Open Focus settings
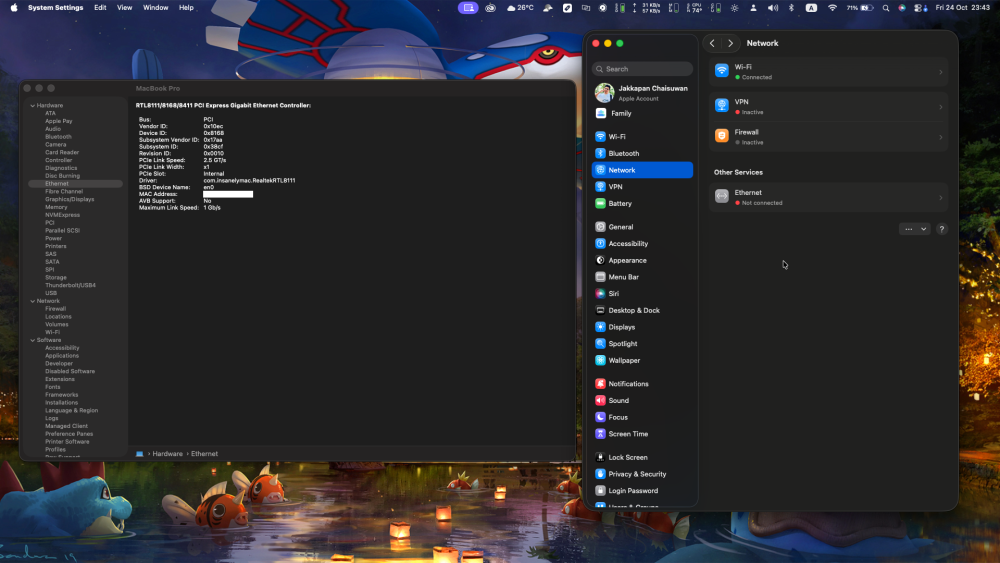This screenshot has height=563, width=1000. click(642, 417)
